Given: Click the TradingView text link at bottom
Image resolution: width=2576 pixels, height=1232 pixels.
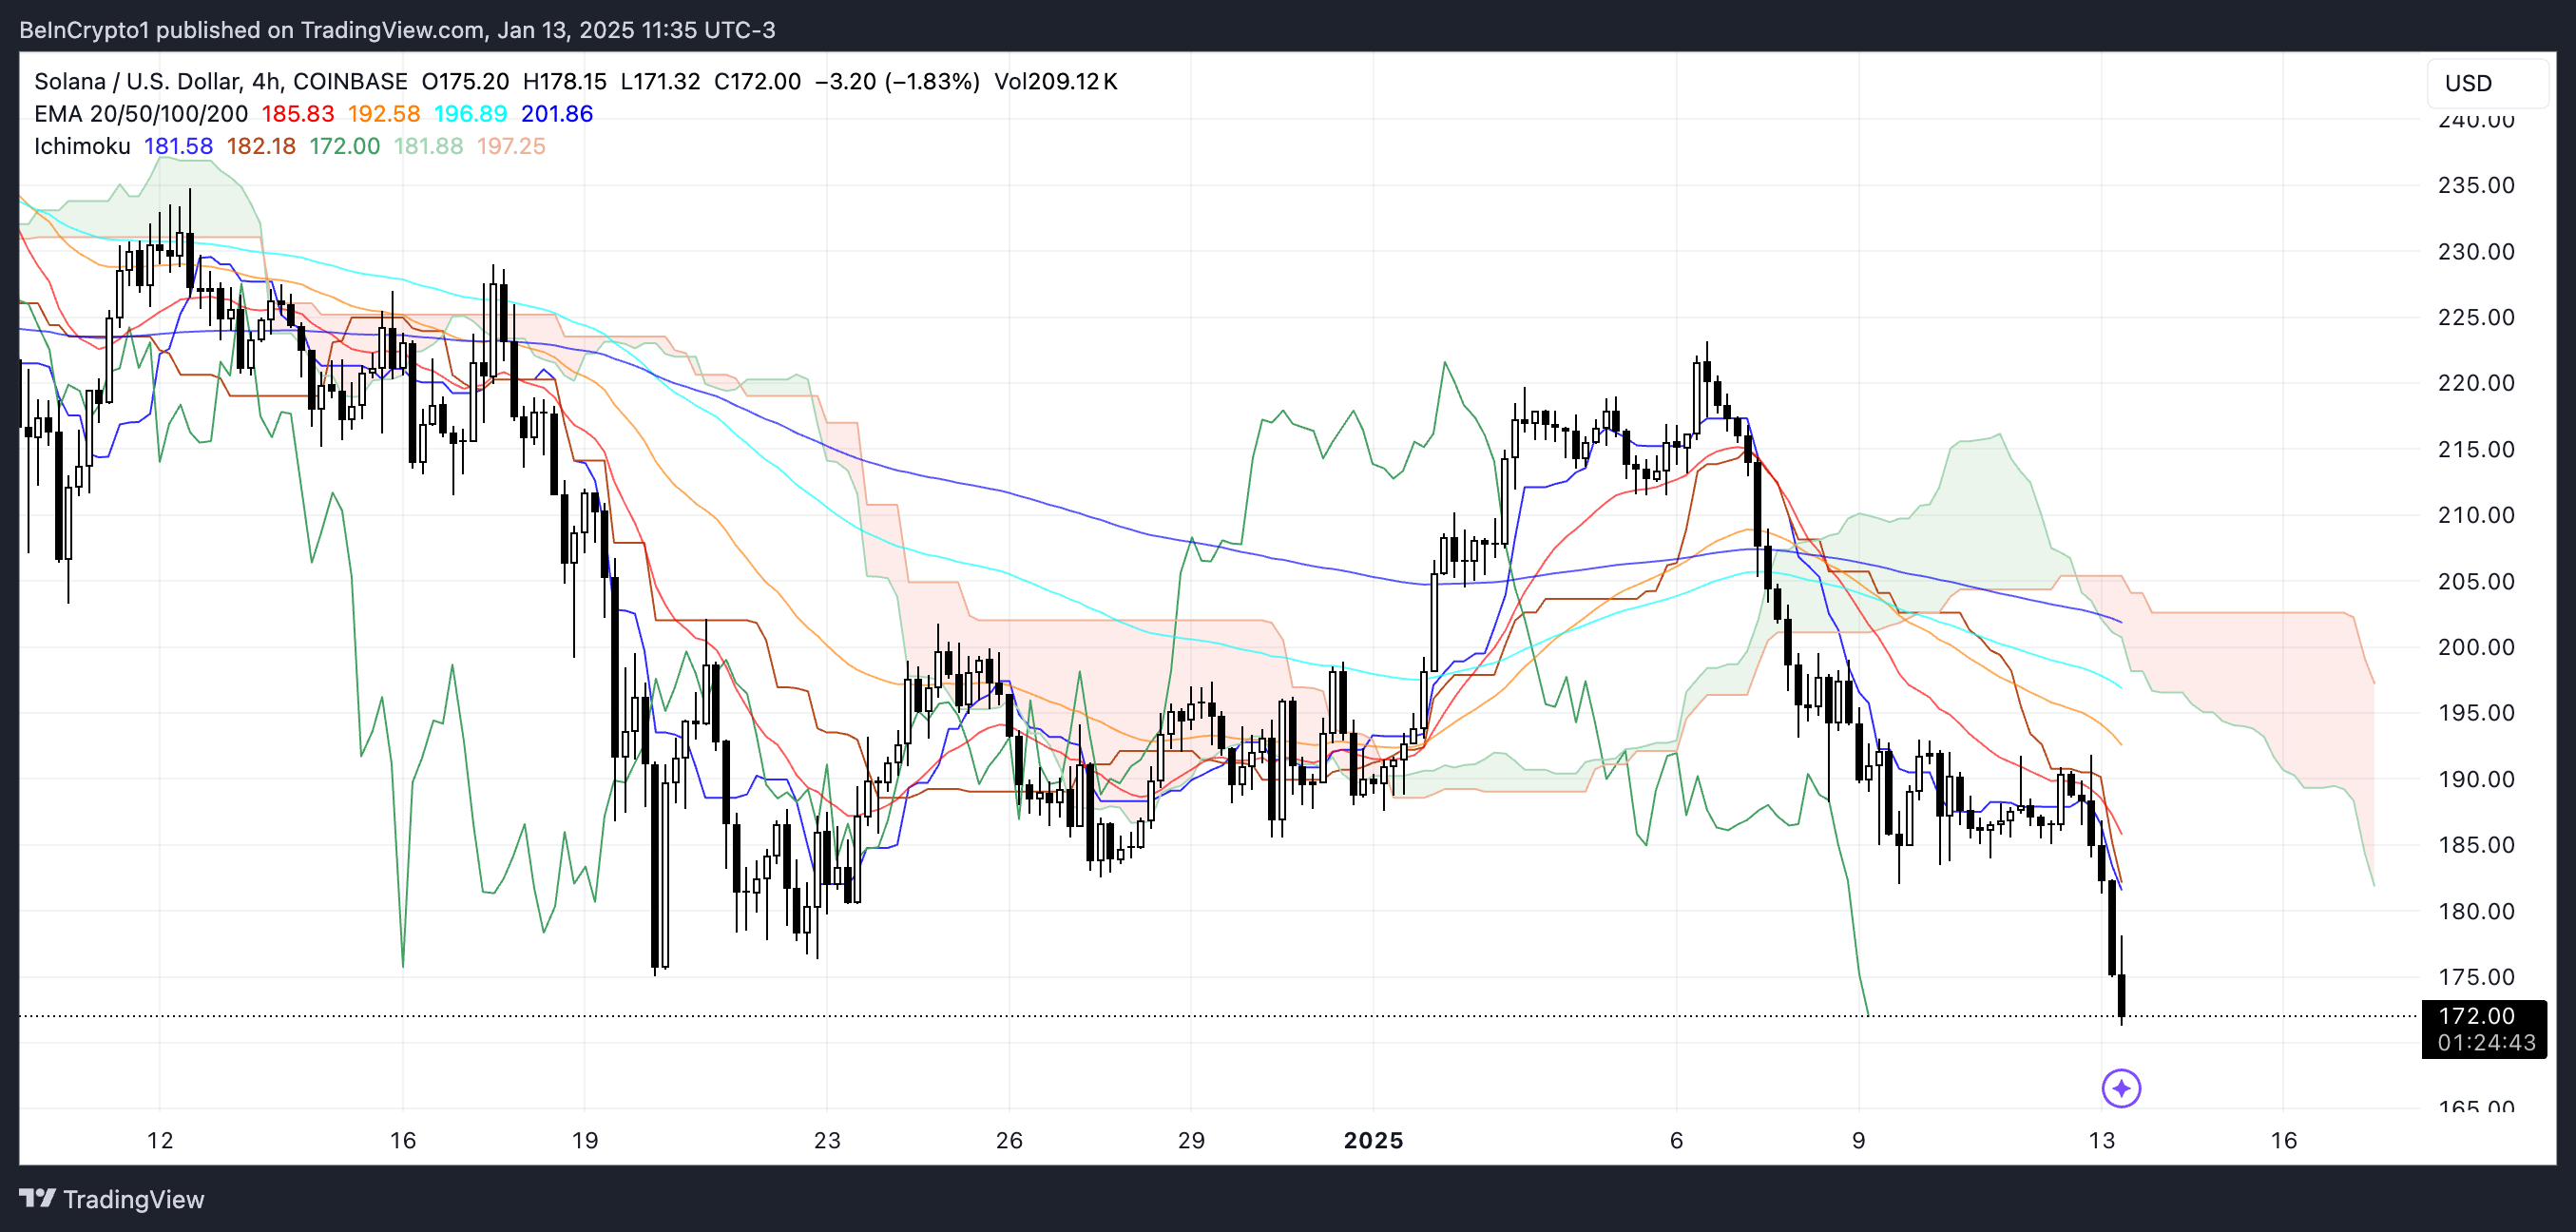Looking at the screenshot, I should (133, 1199).
